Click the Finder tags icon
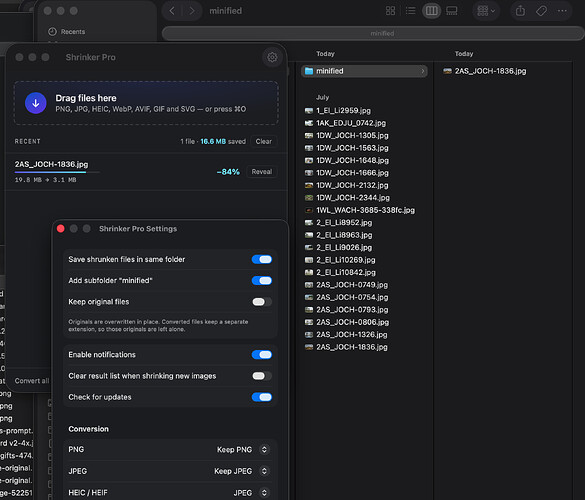Screen dimensions: 585x500 pos(541,11)
